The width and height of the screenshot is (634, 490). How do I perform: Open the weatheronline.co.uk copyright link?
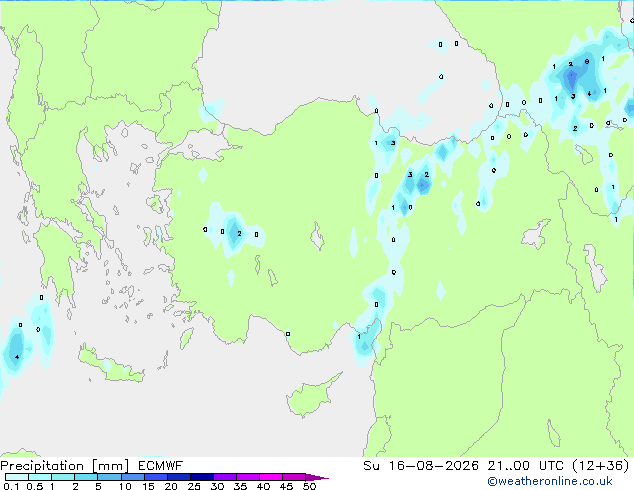click(x=550, y=481)
